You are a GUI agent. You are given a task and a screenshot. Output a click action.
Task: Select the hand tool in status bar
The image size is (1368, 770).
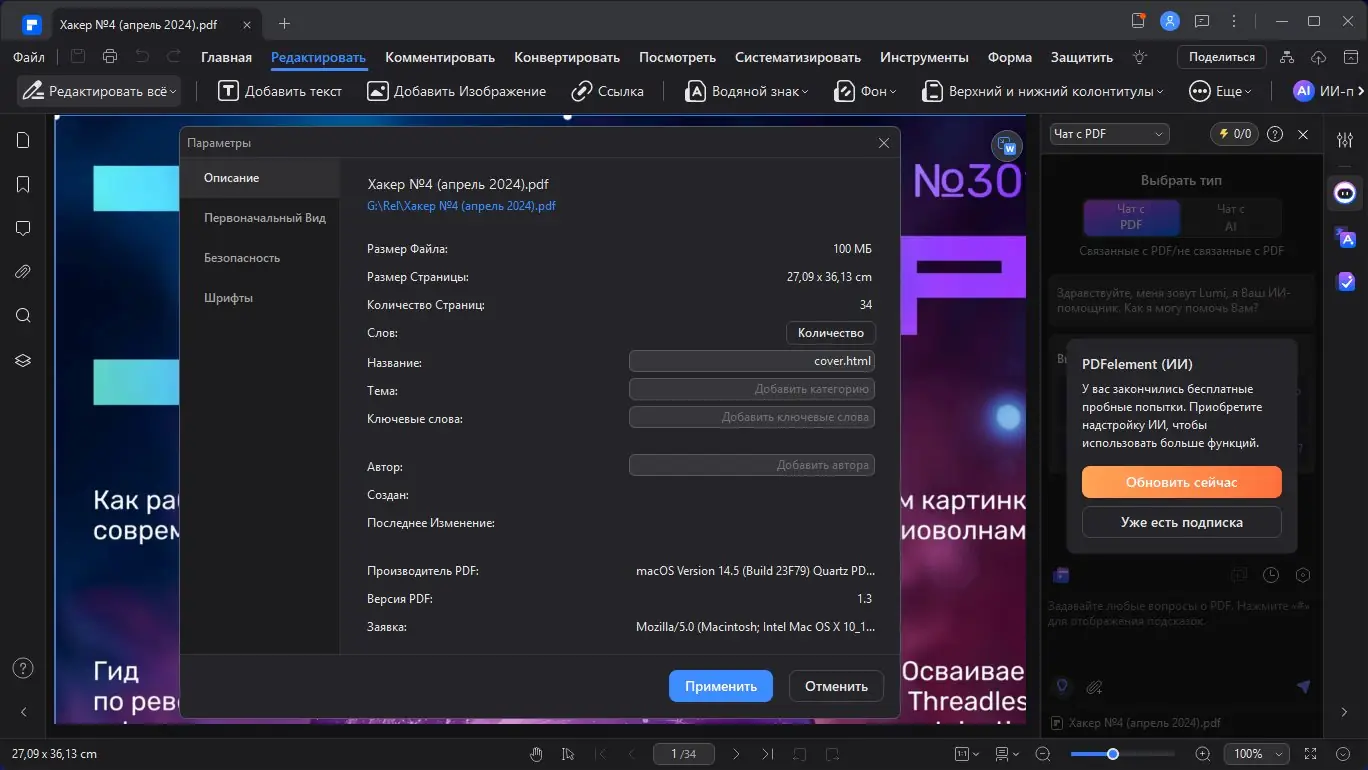[537, 754]
